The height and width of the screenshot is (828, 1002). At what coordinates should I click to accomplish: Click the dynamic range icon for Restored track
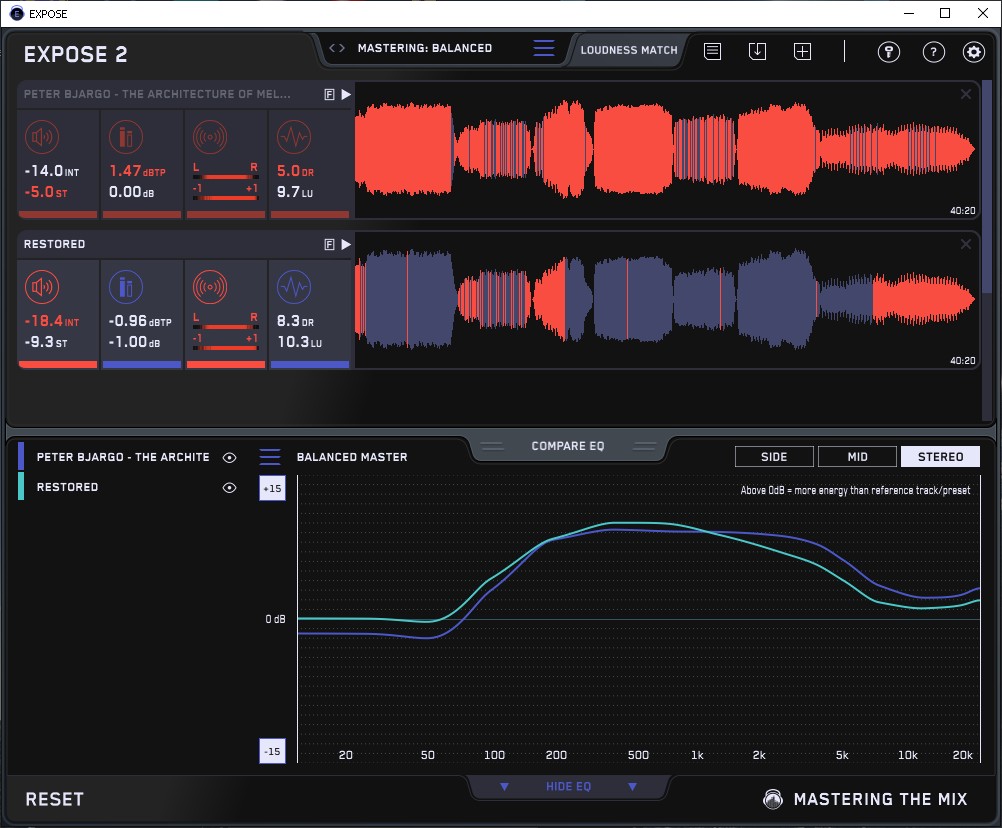coord(294,287)
